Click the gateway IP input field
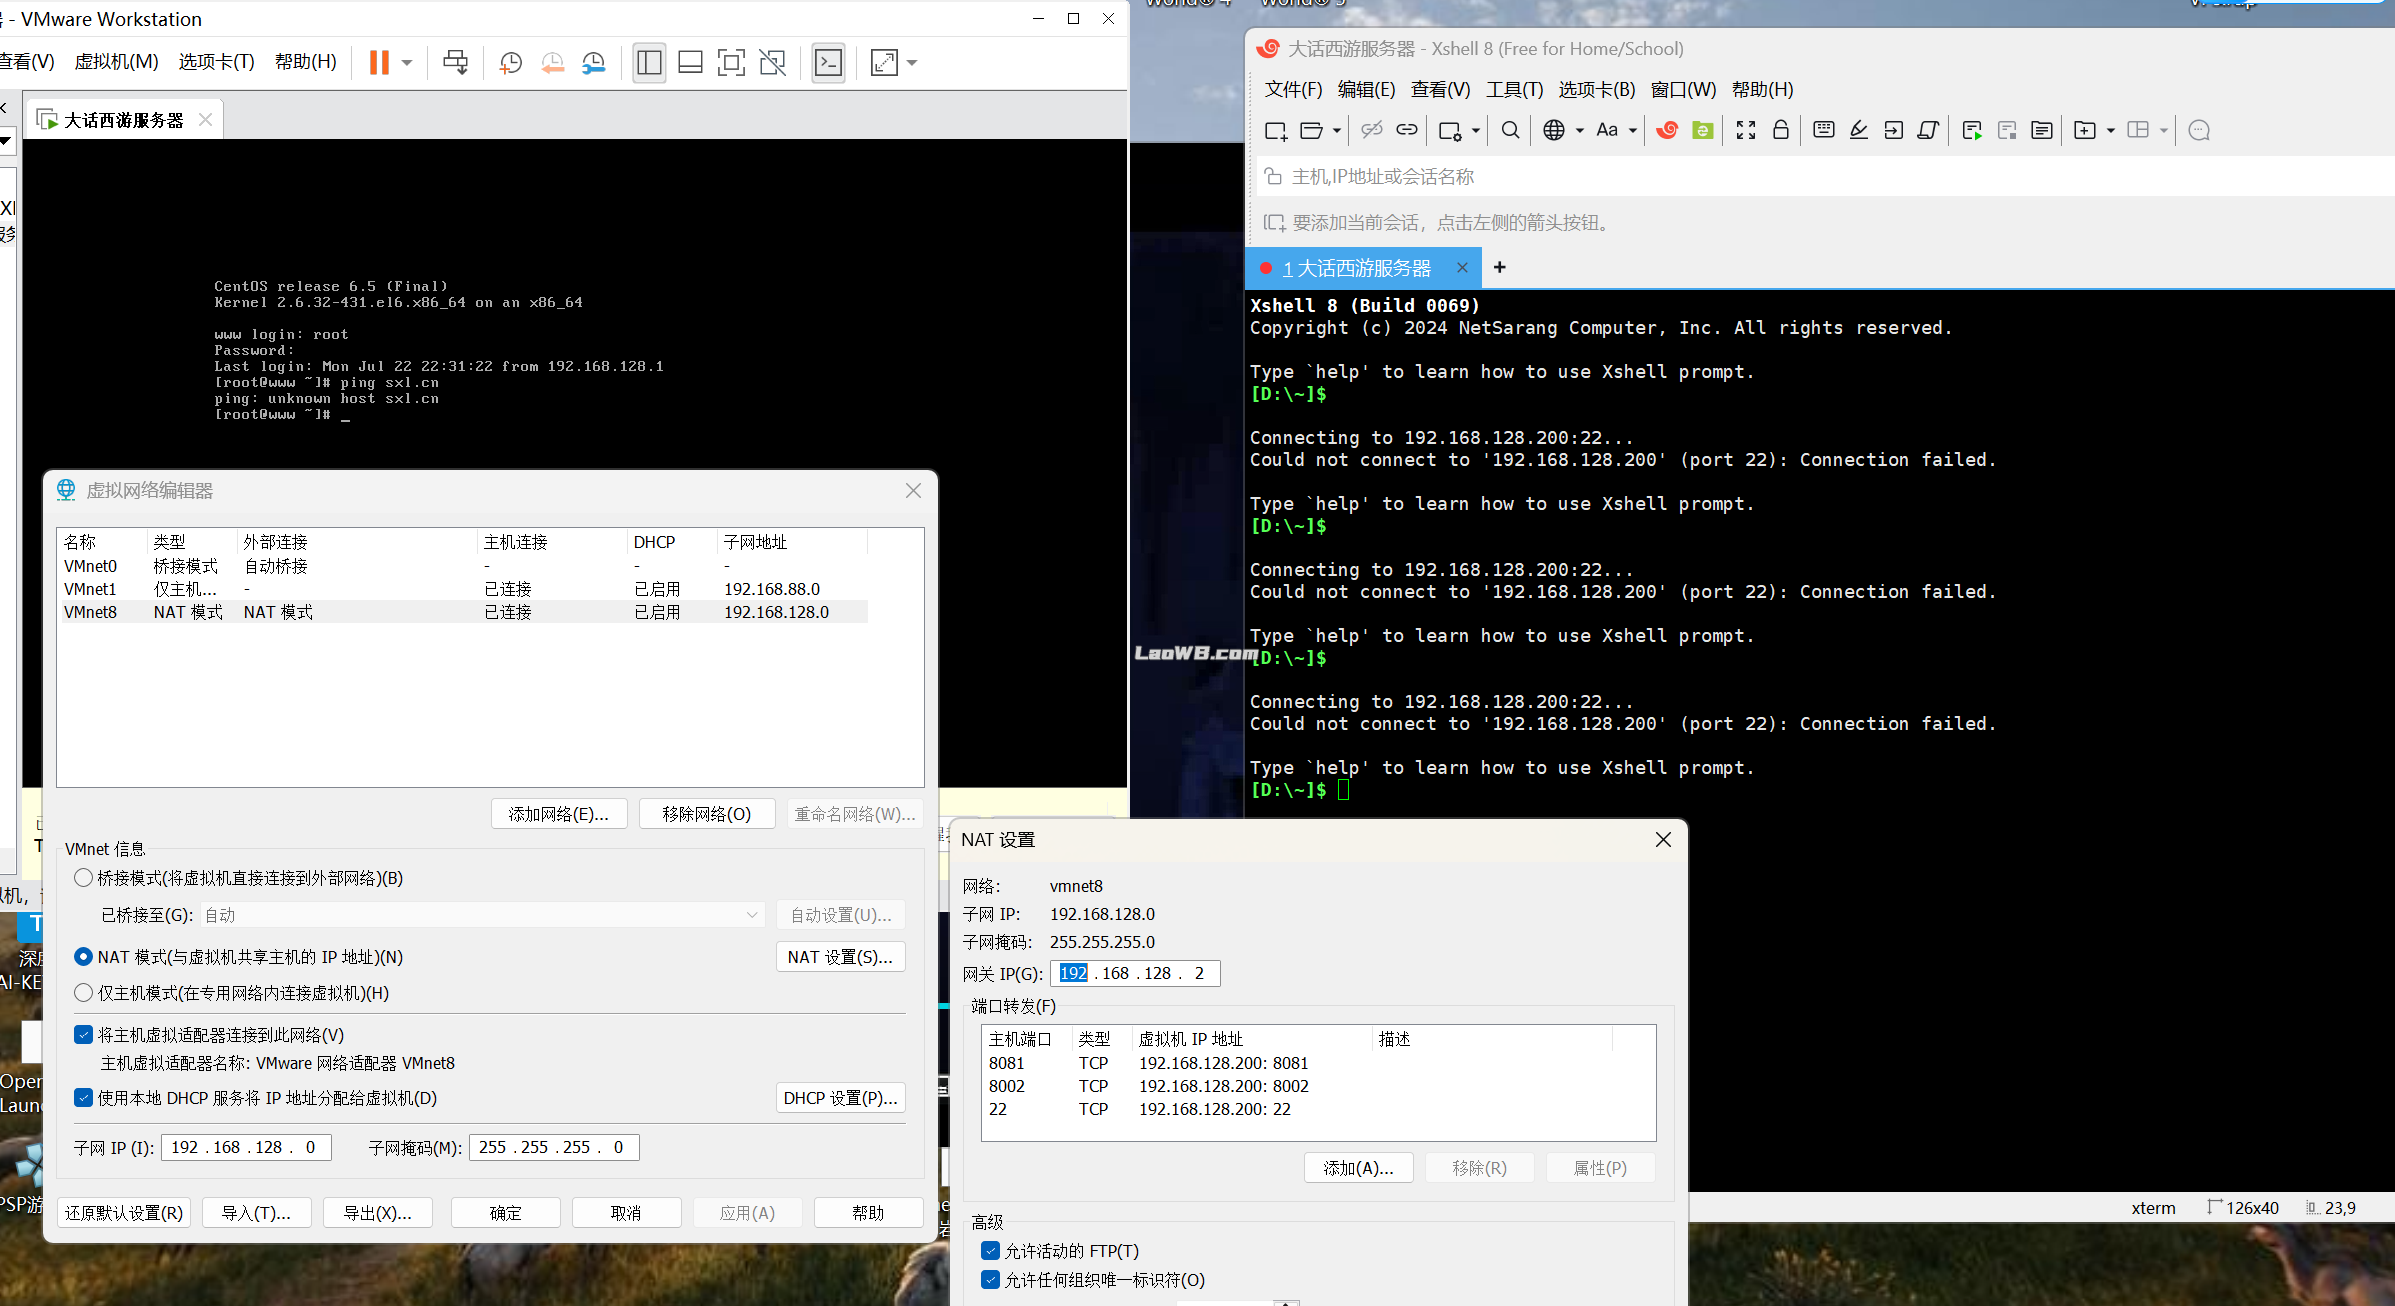Image resolution: width=2395 pixels, height=1306 pixels. pyautogui.click(x=1135, y=973)
